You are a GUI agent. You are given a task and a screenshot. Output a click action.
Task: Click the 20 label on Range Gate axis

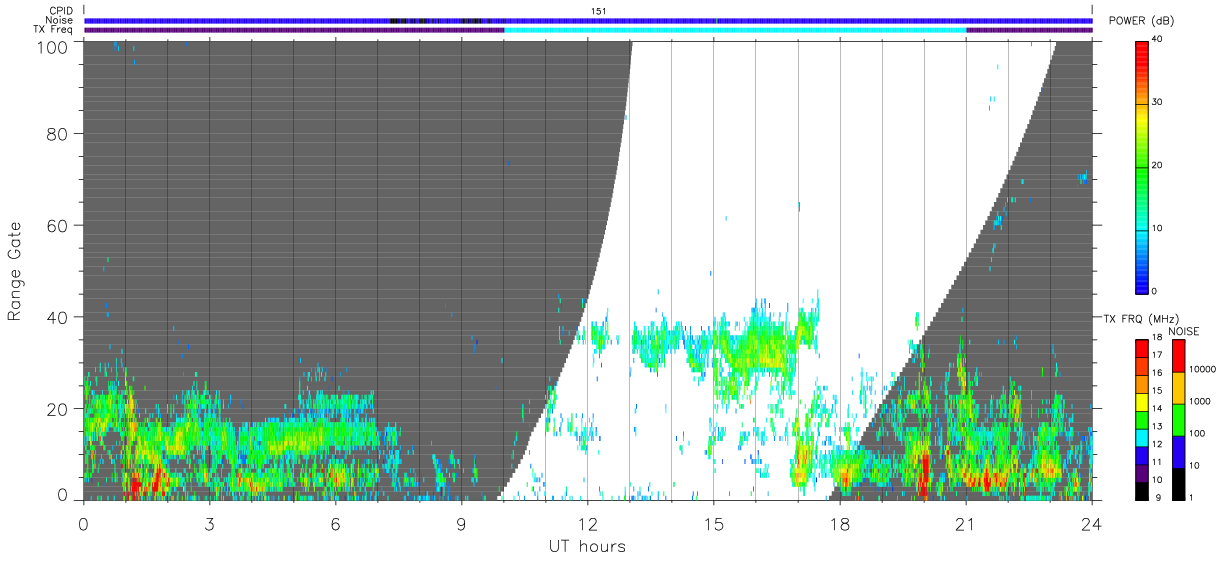58,408
